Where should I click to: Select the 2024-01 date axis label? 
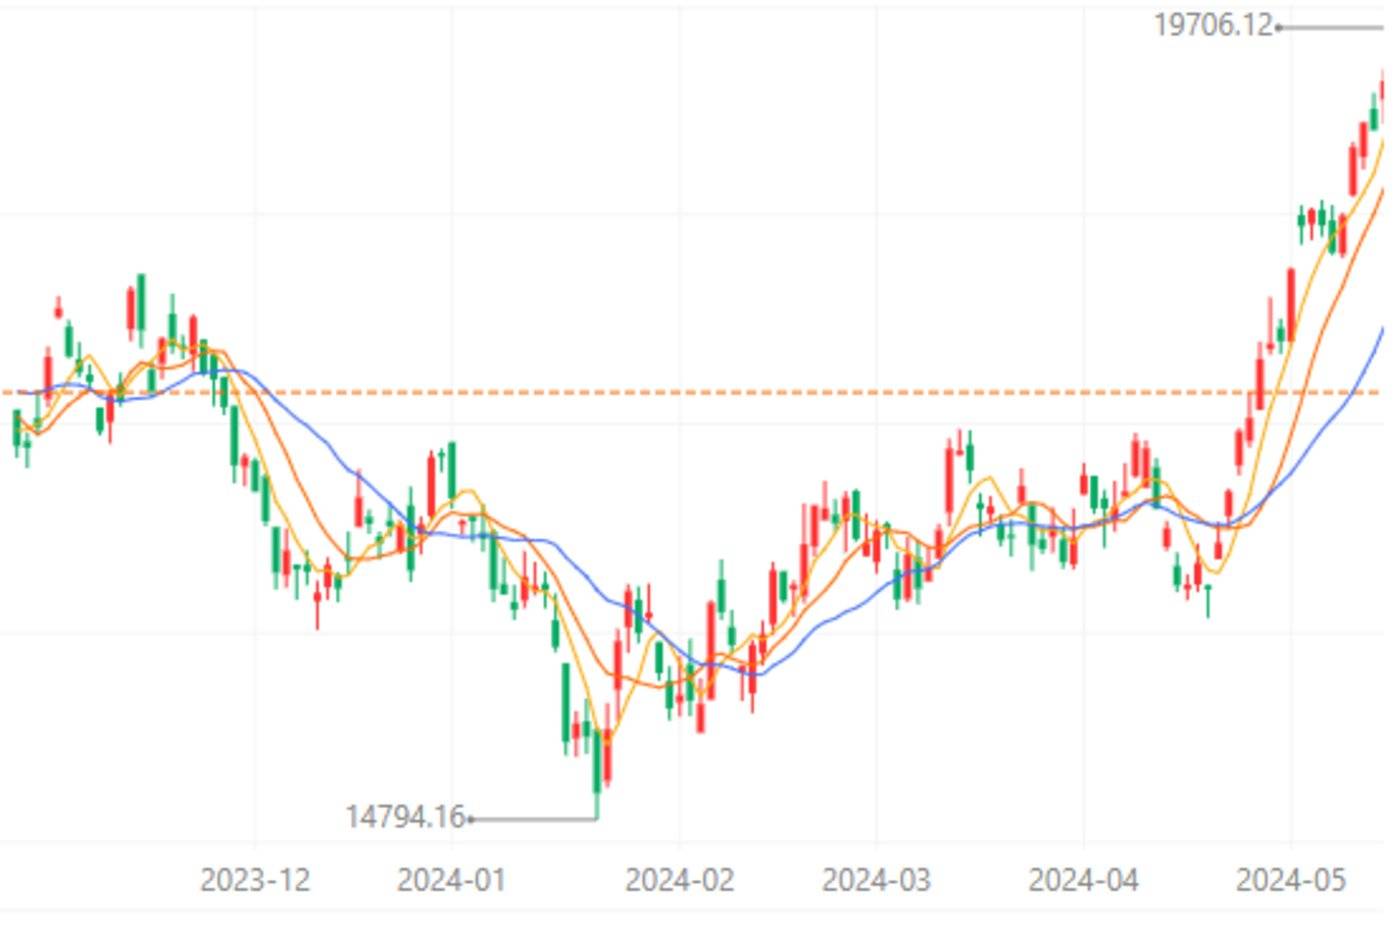[451, 880]
